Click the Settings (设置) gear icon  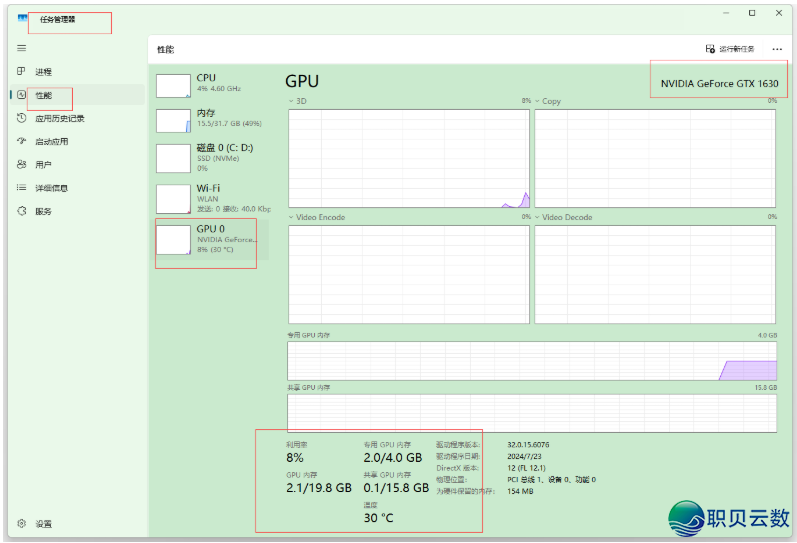pos(21,523)
